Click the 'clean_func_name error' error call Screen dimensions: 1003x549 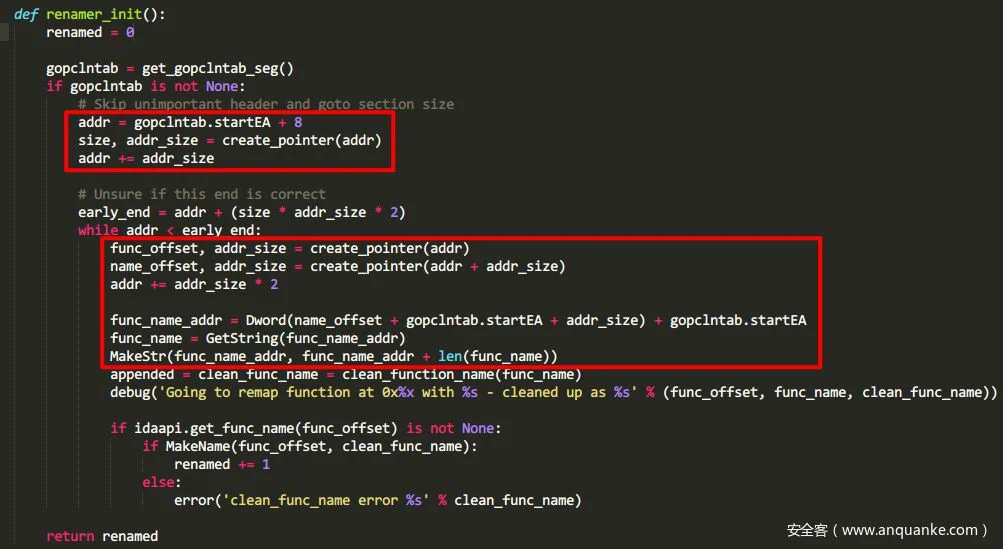coord(377,500)
